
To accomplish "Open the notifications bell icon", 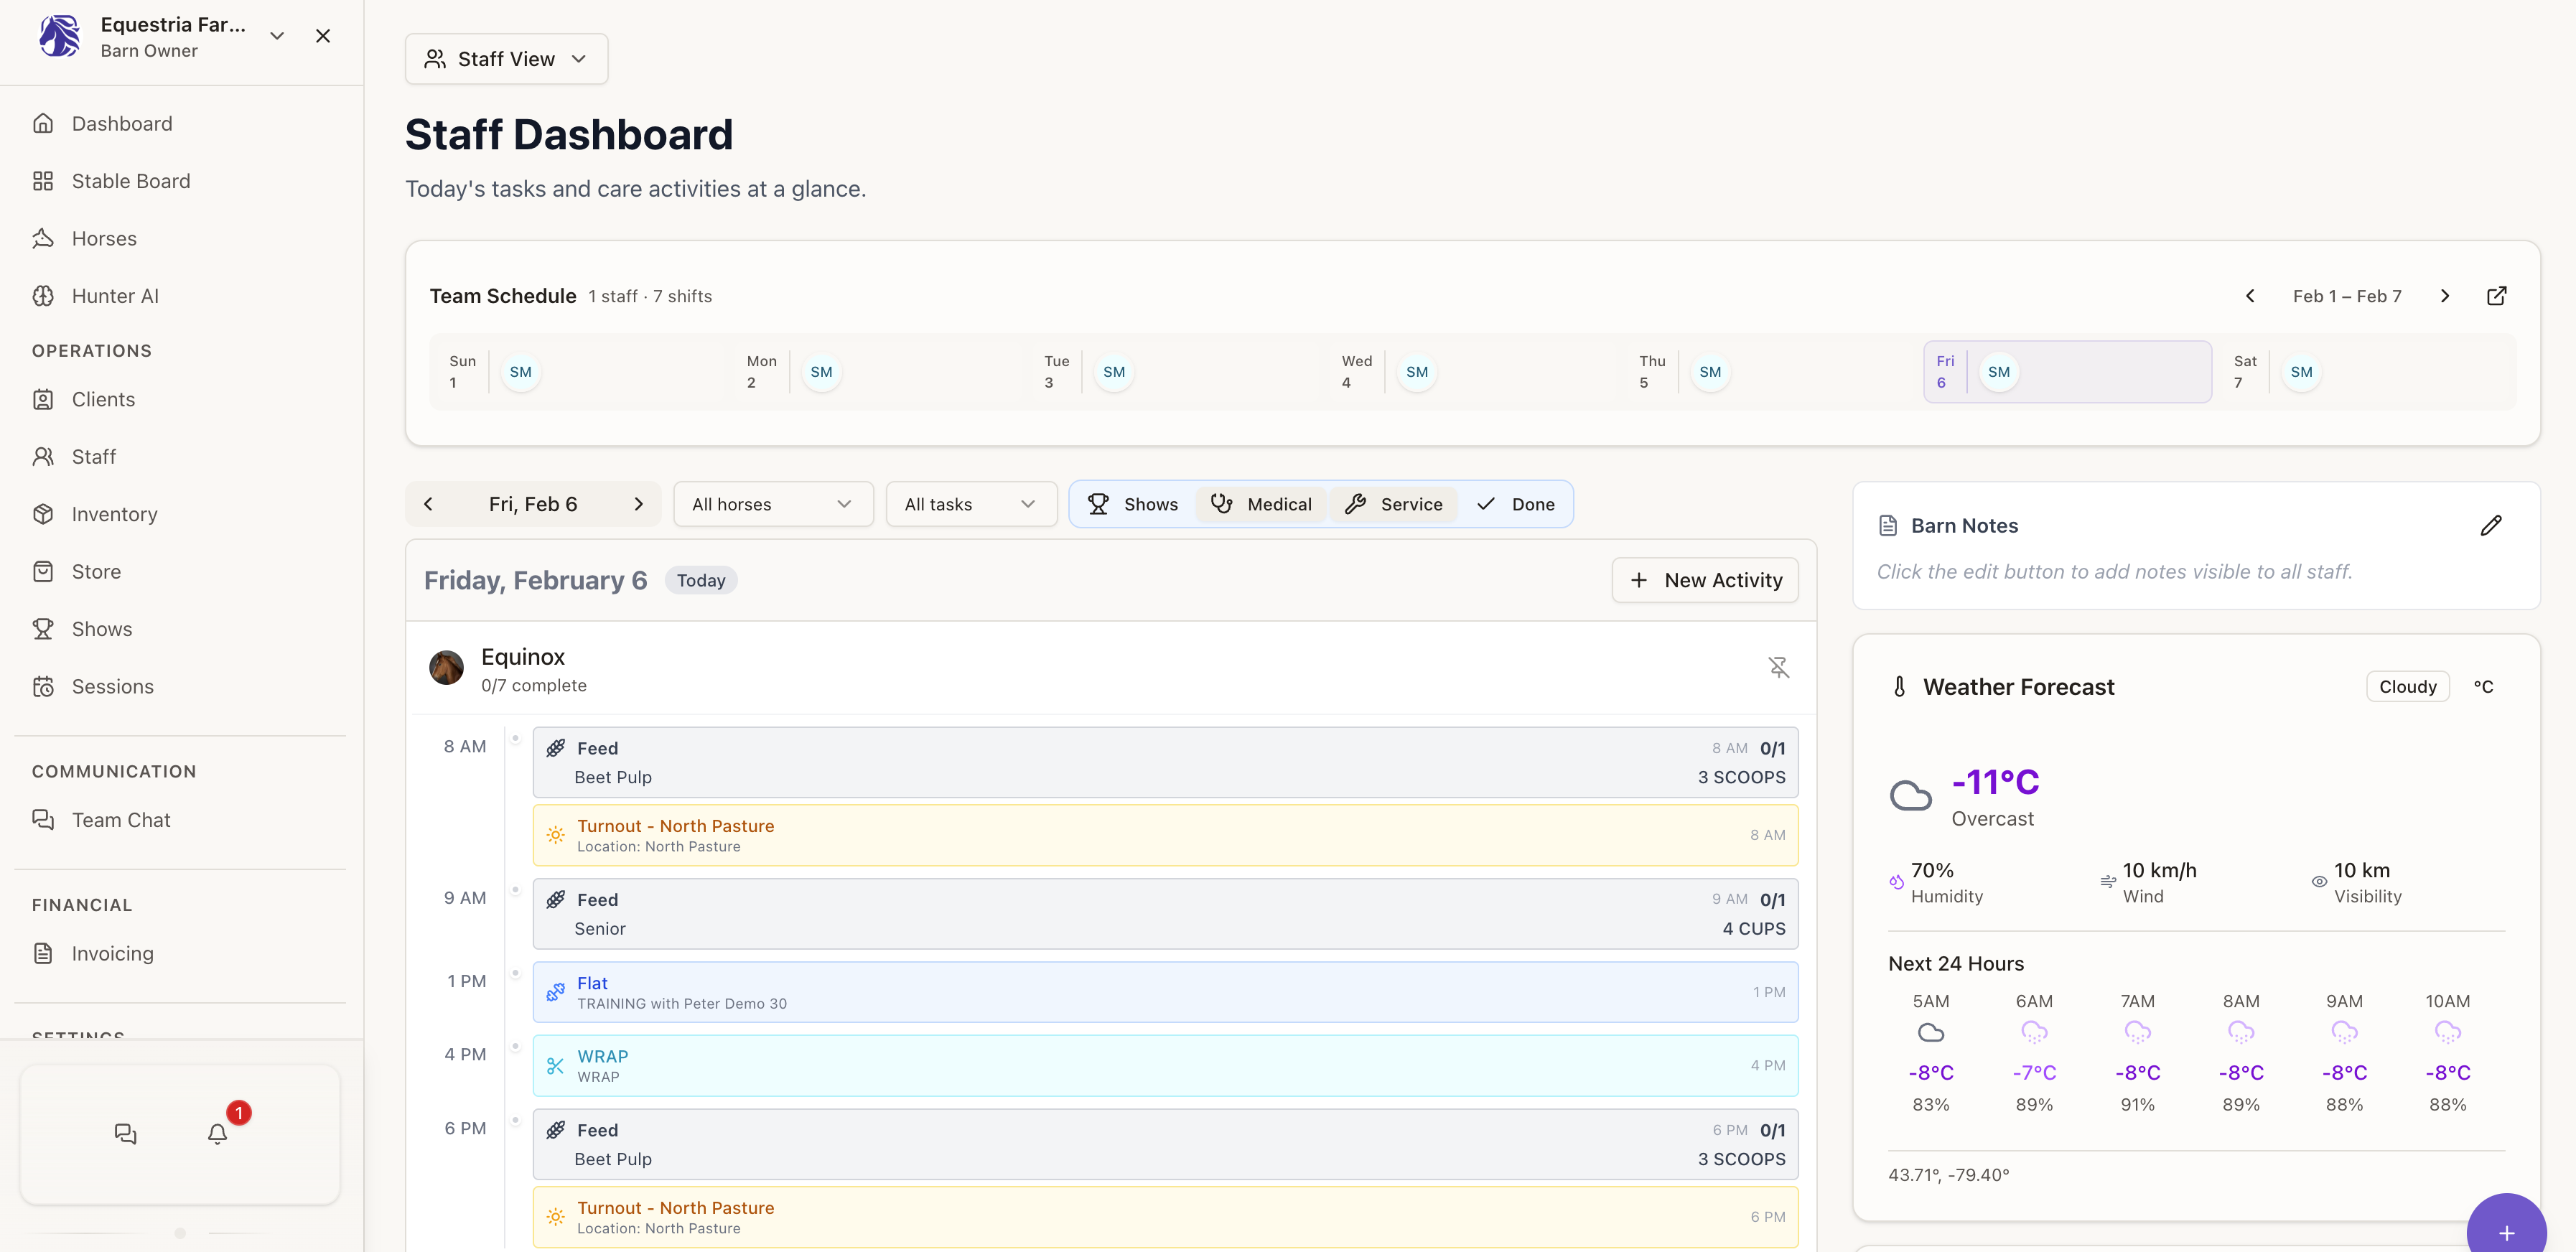I will click(x=217, y=1133).
